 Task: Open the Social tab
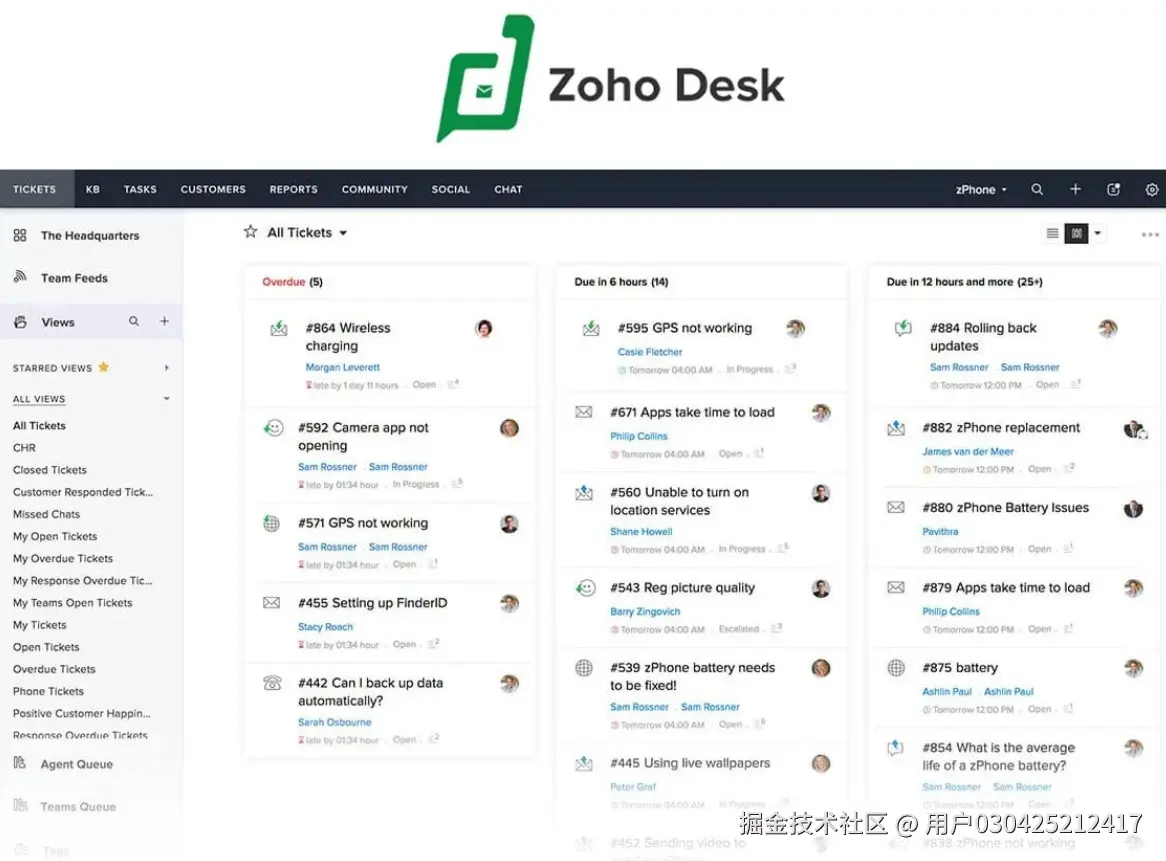[x=451, y=189]
